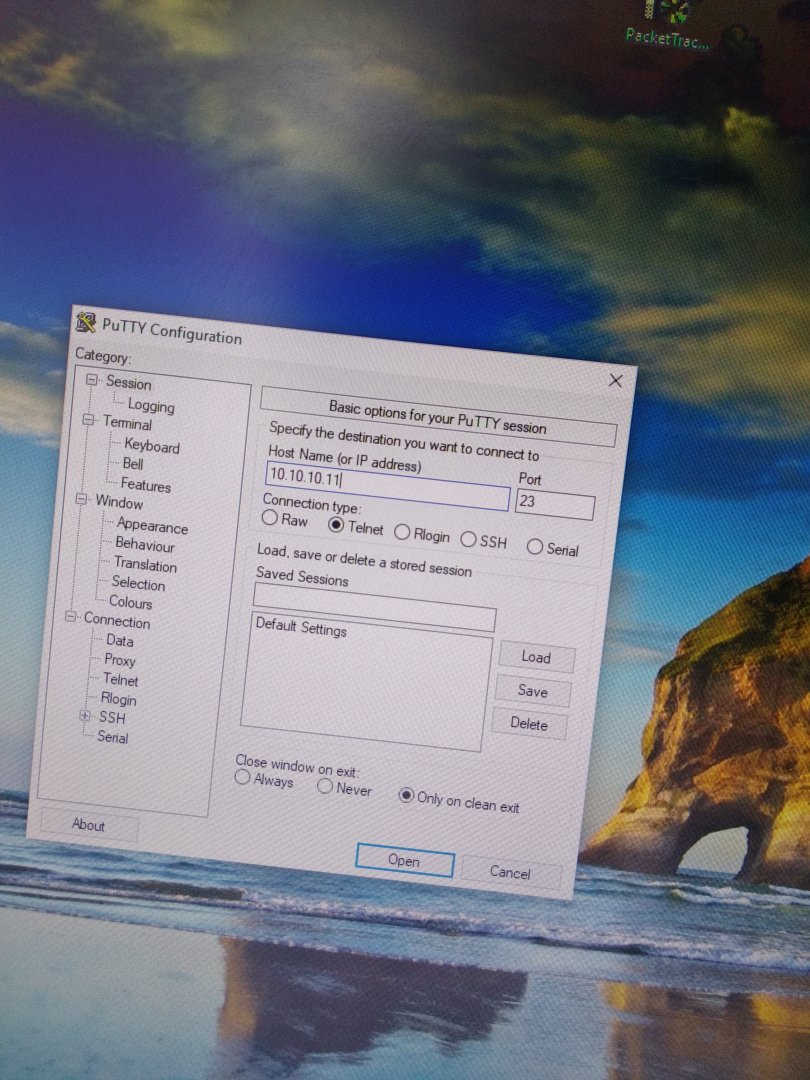Open the Keyboard category
810x1080 pixels.
(x=152, y=446)
